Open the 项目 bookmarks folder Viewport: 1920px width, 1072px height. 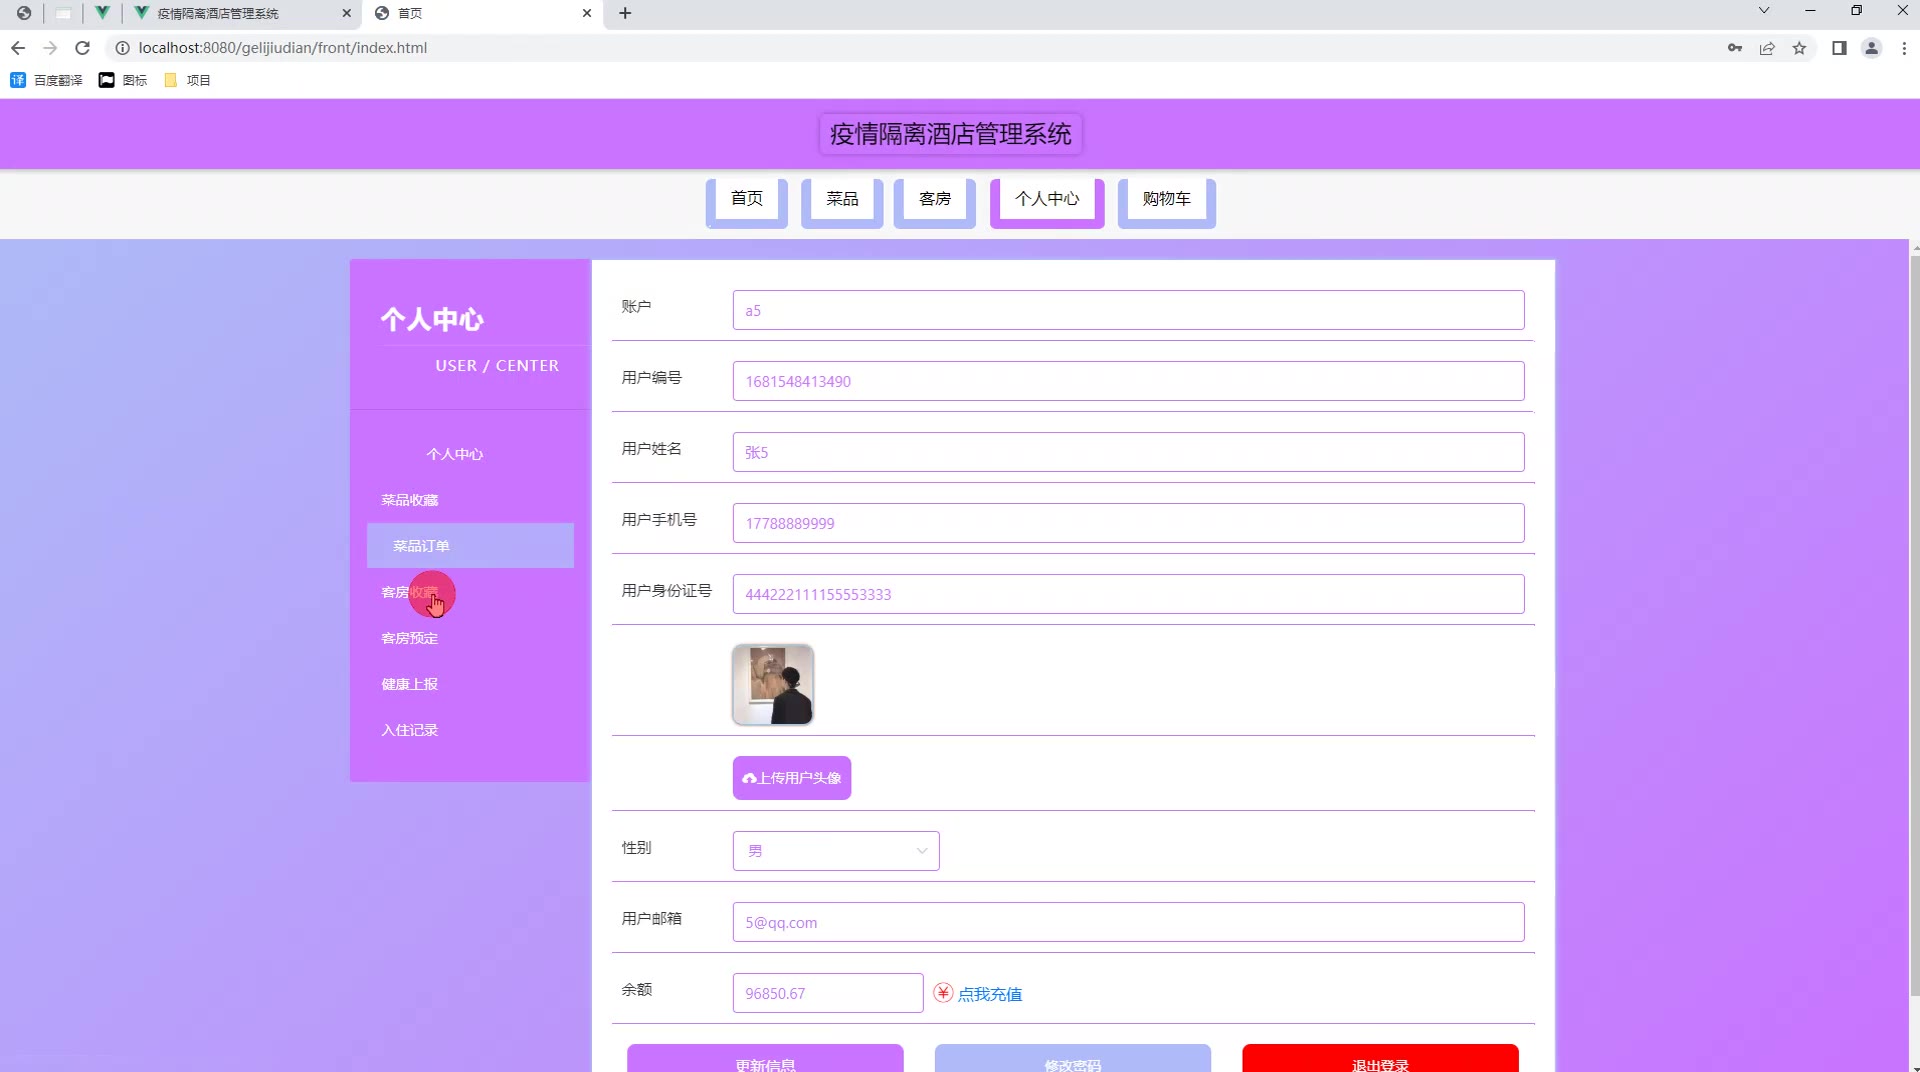click(x=187, y=80)
